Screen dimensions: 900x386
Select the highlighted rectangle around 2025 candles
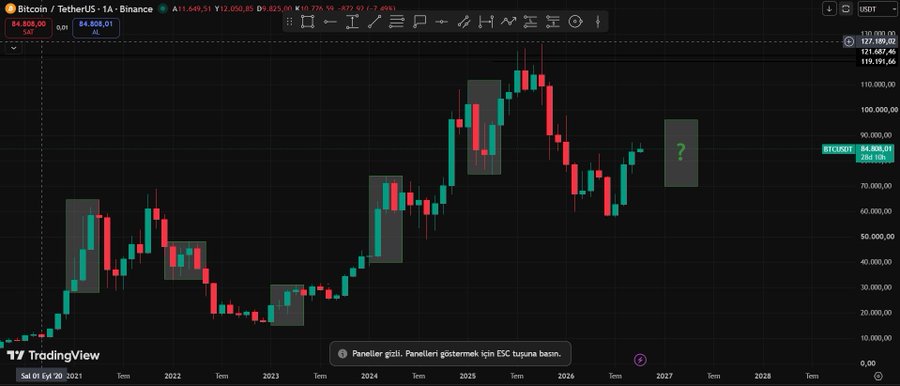coord(484,128)
